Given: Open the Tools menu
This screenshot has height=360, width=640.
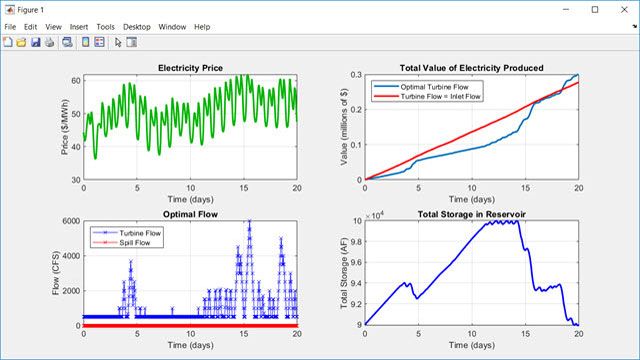Looking at the screenshot, I should 105,27.
